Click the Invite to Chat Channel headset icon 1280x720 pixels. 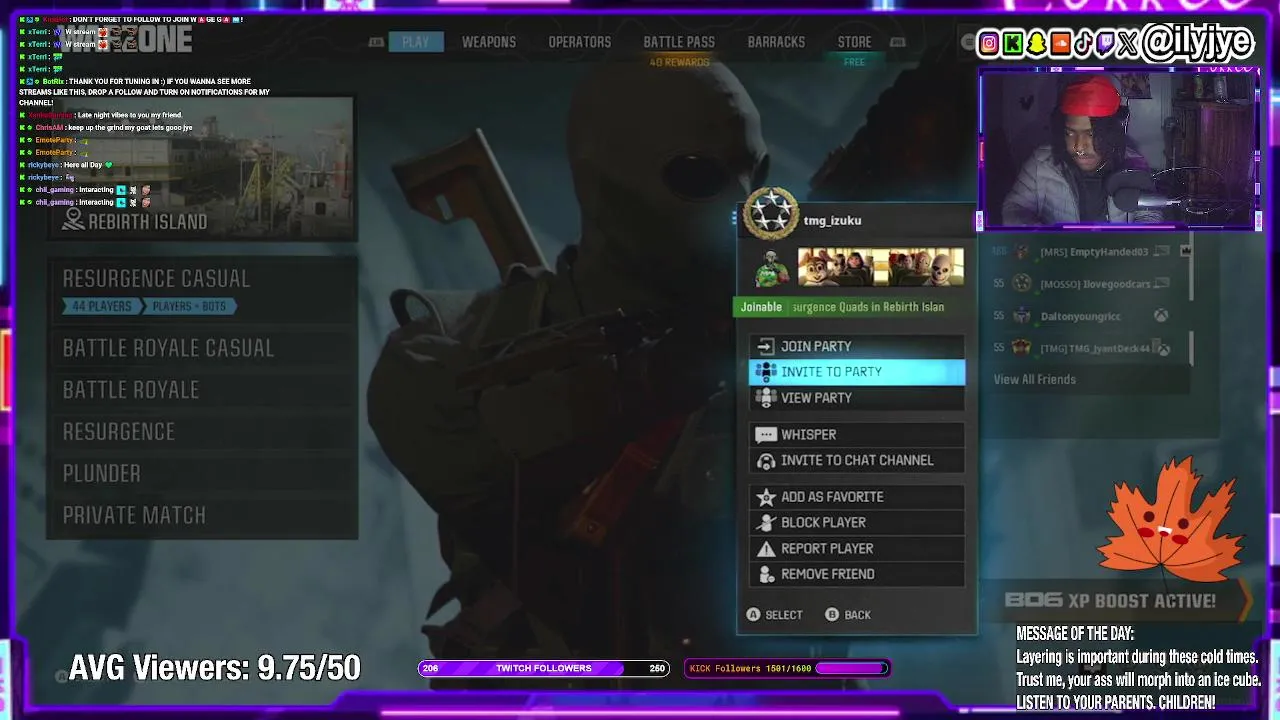[766, 461]
